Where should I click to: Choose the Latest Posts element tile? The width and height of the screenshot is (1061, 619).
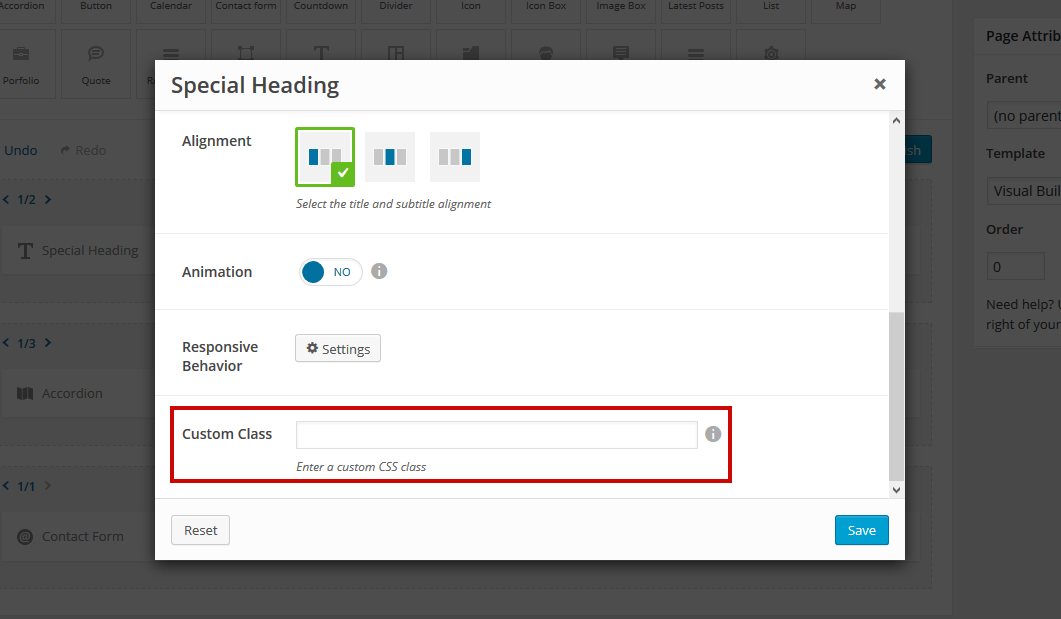pyautogui.click(x=696, y=10)
